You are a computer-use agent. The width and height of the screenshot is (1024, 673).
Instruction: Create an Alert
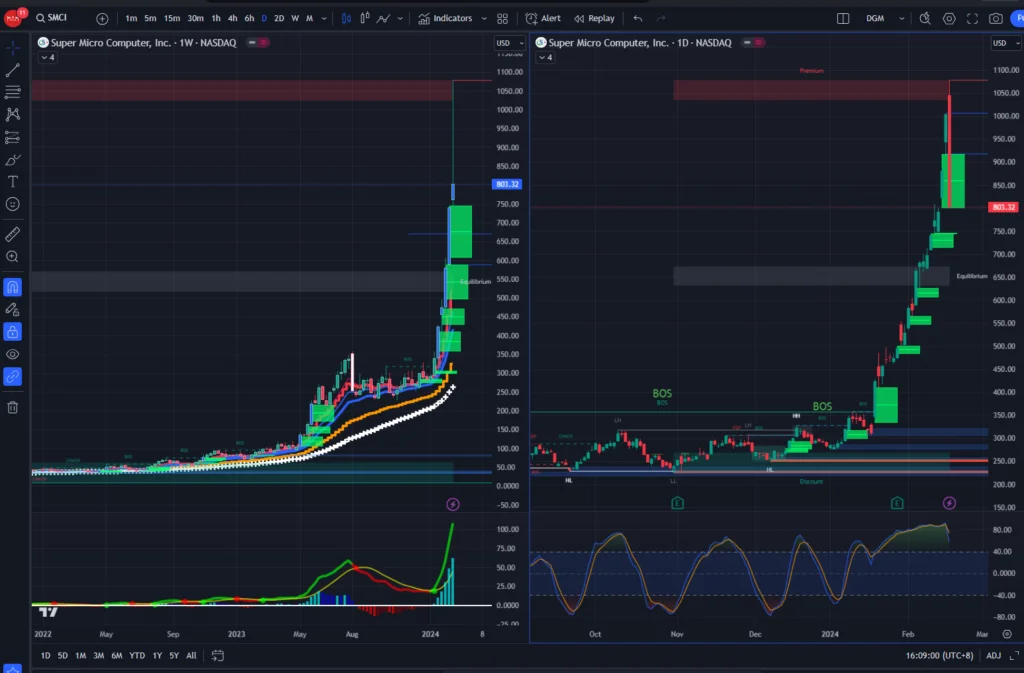pyautogui.click(x=543, y=18)
